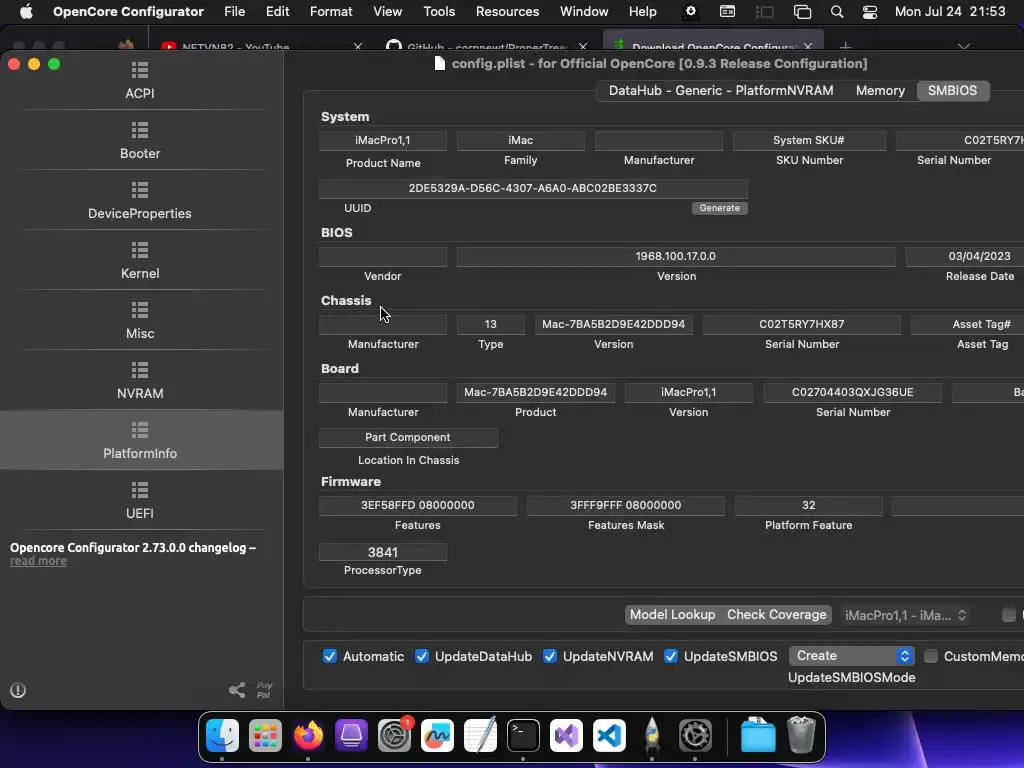Viewport: 1024px width, 768px height.
Task: Open Control Center in menu bar
Action: tap(870, 12)
